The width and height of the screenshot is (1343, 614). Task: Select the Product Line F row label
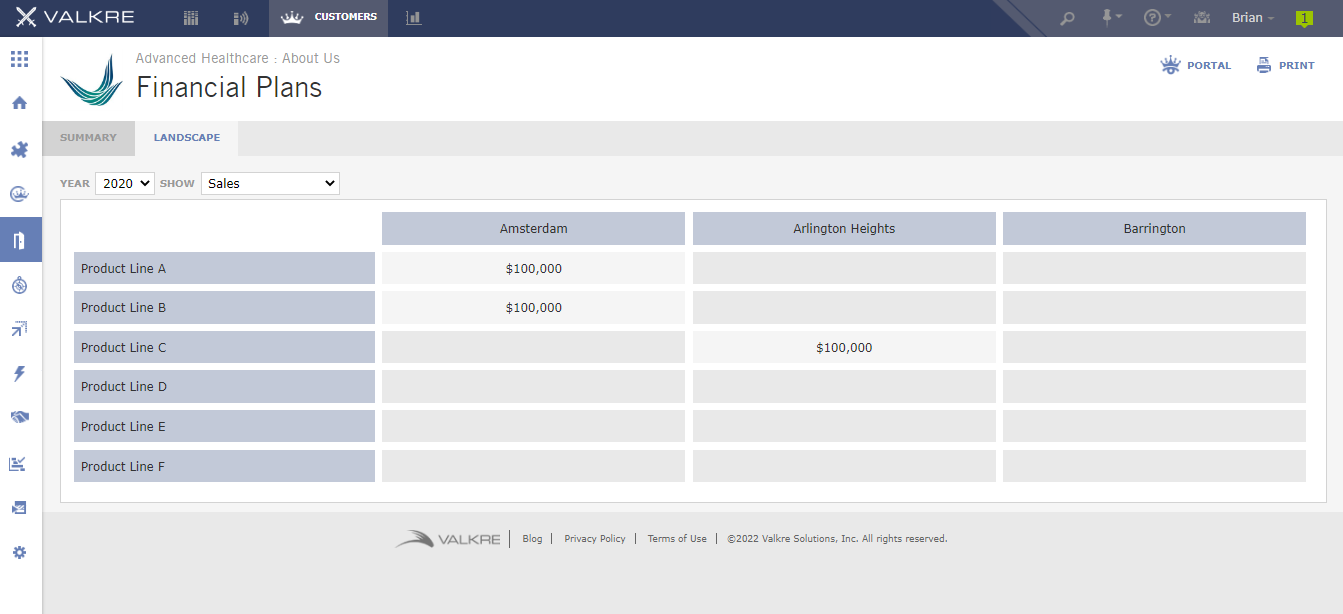coord(224,466)
